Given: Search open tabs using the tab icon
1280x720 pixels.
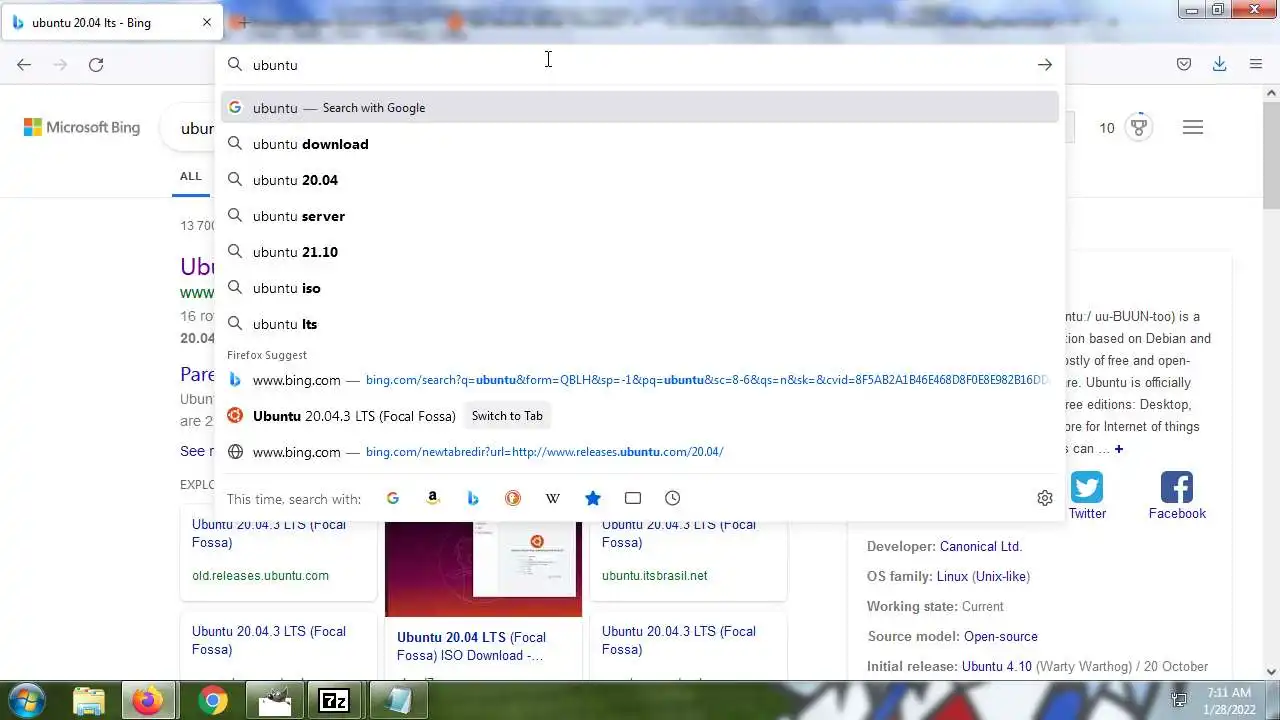Looking at the screenshot, I should click(633, 498).
